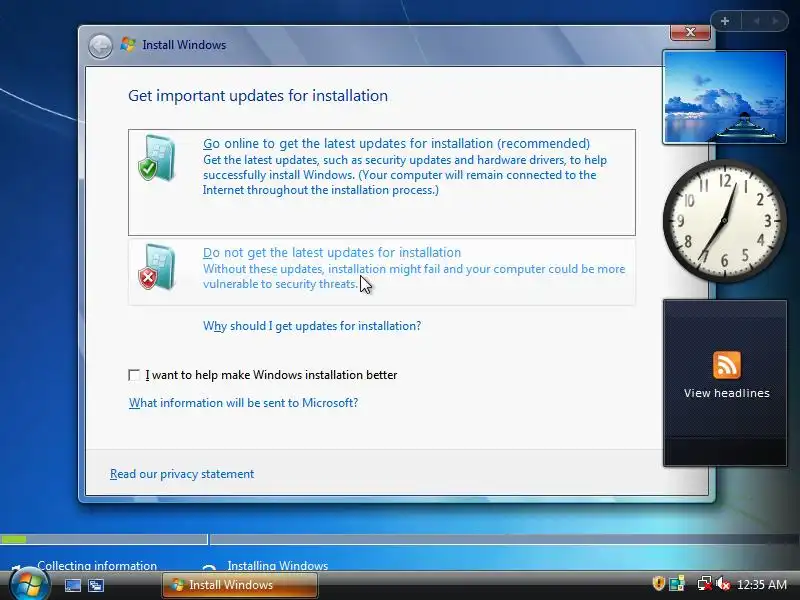Click the Switch between windows icon

point(96,585)
